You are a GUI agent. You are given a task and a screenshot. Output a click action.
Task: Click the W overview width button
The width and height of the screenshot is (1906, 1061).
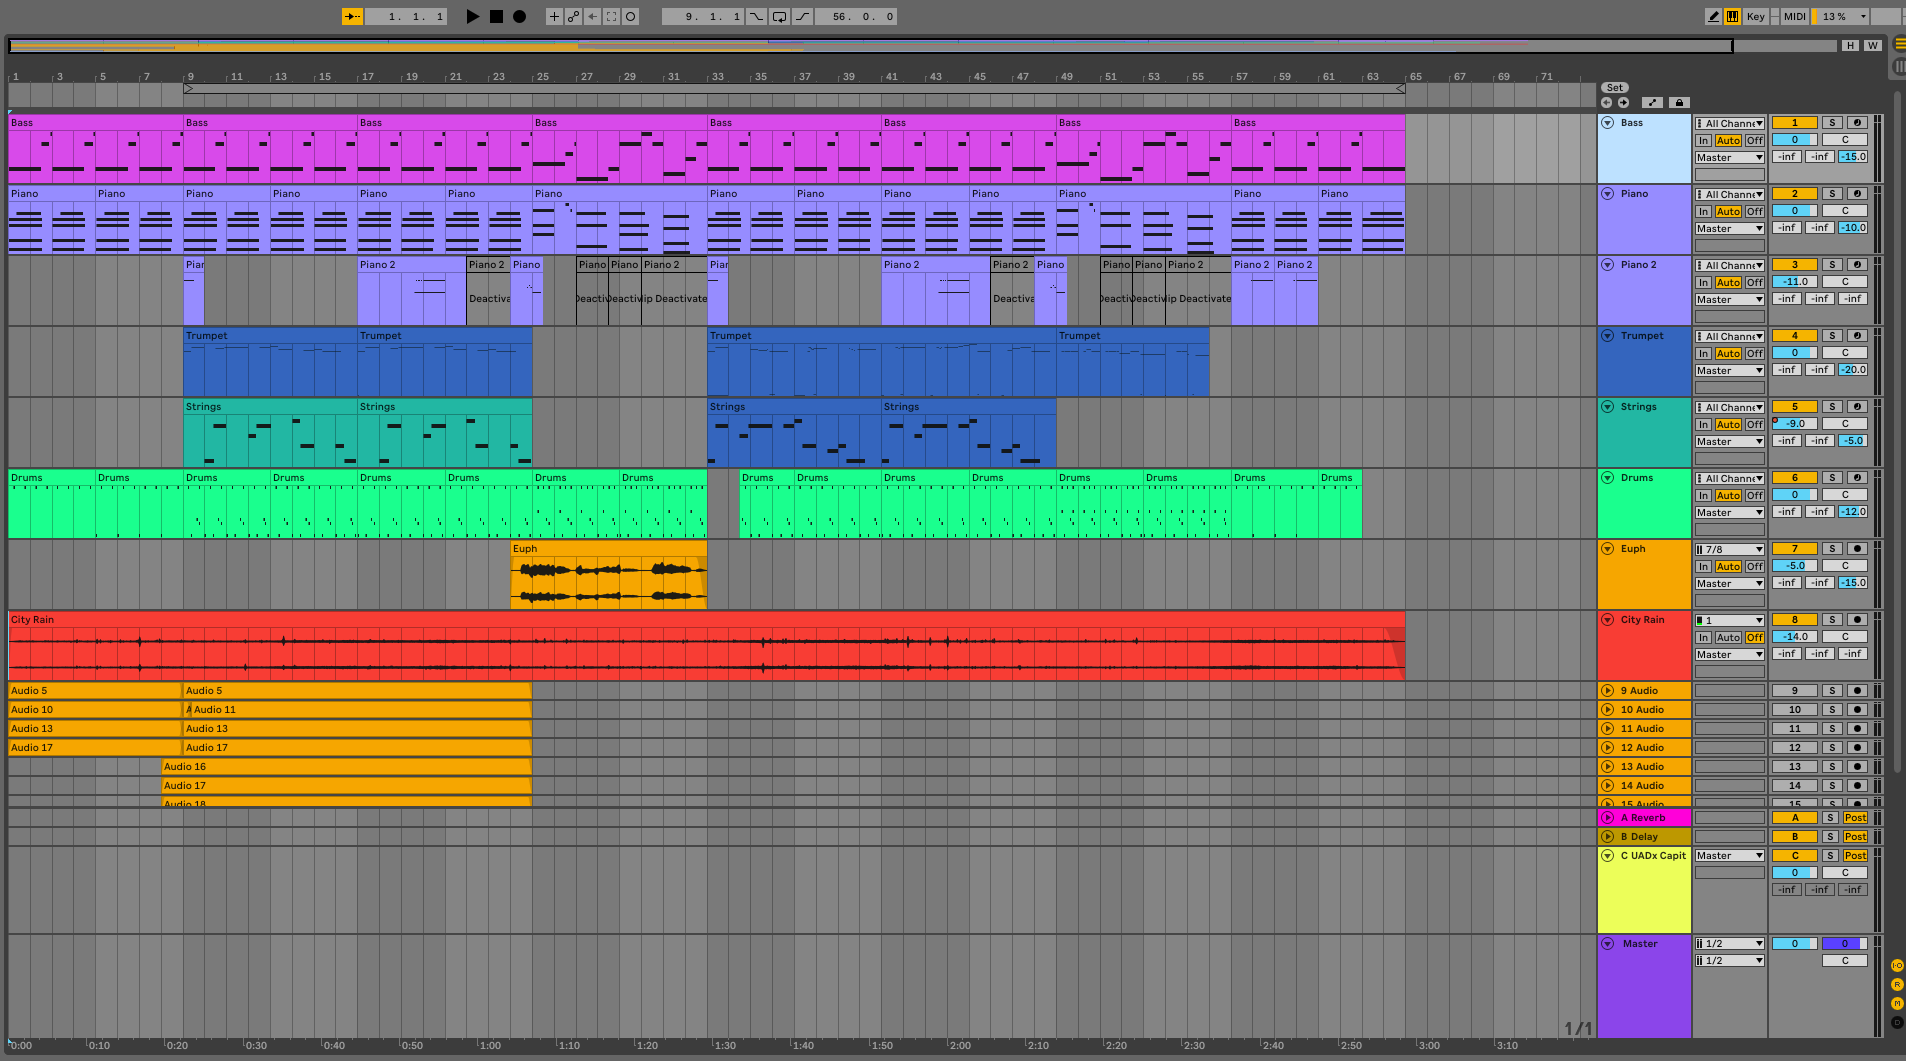pos(1872,45)
